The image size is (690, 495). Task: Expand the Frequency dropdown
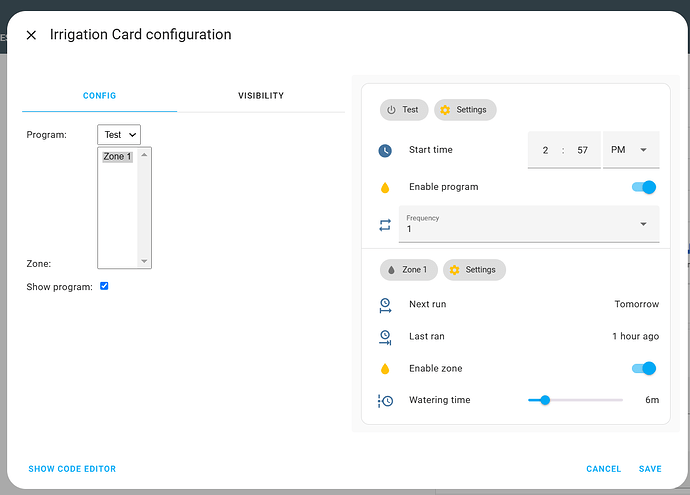point(529,224)
